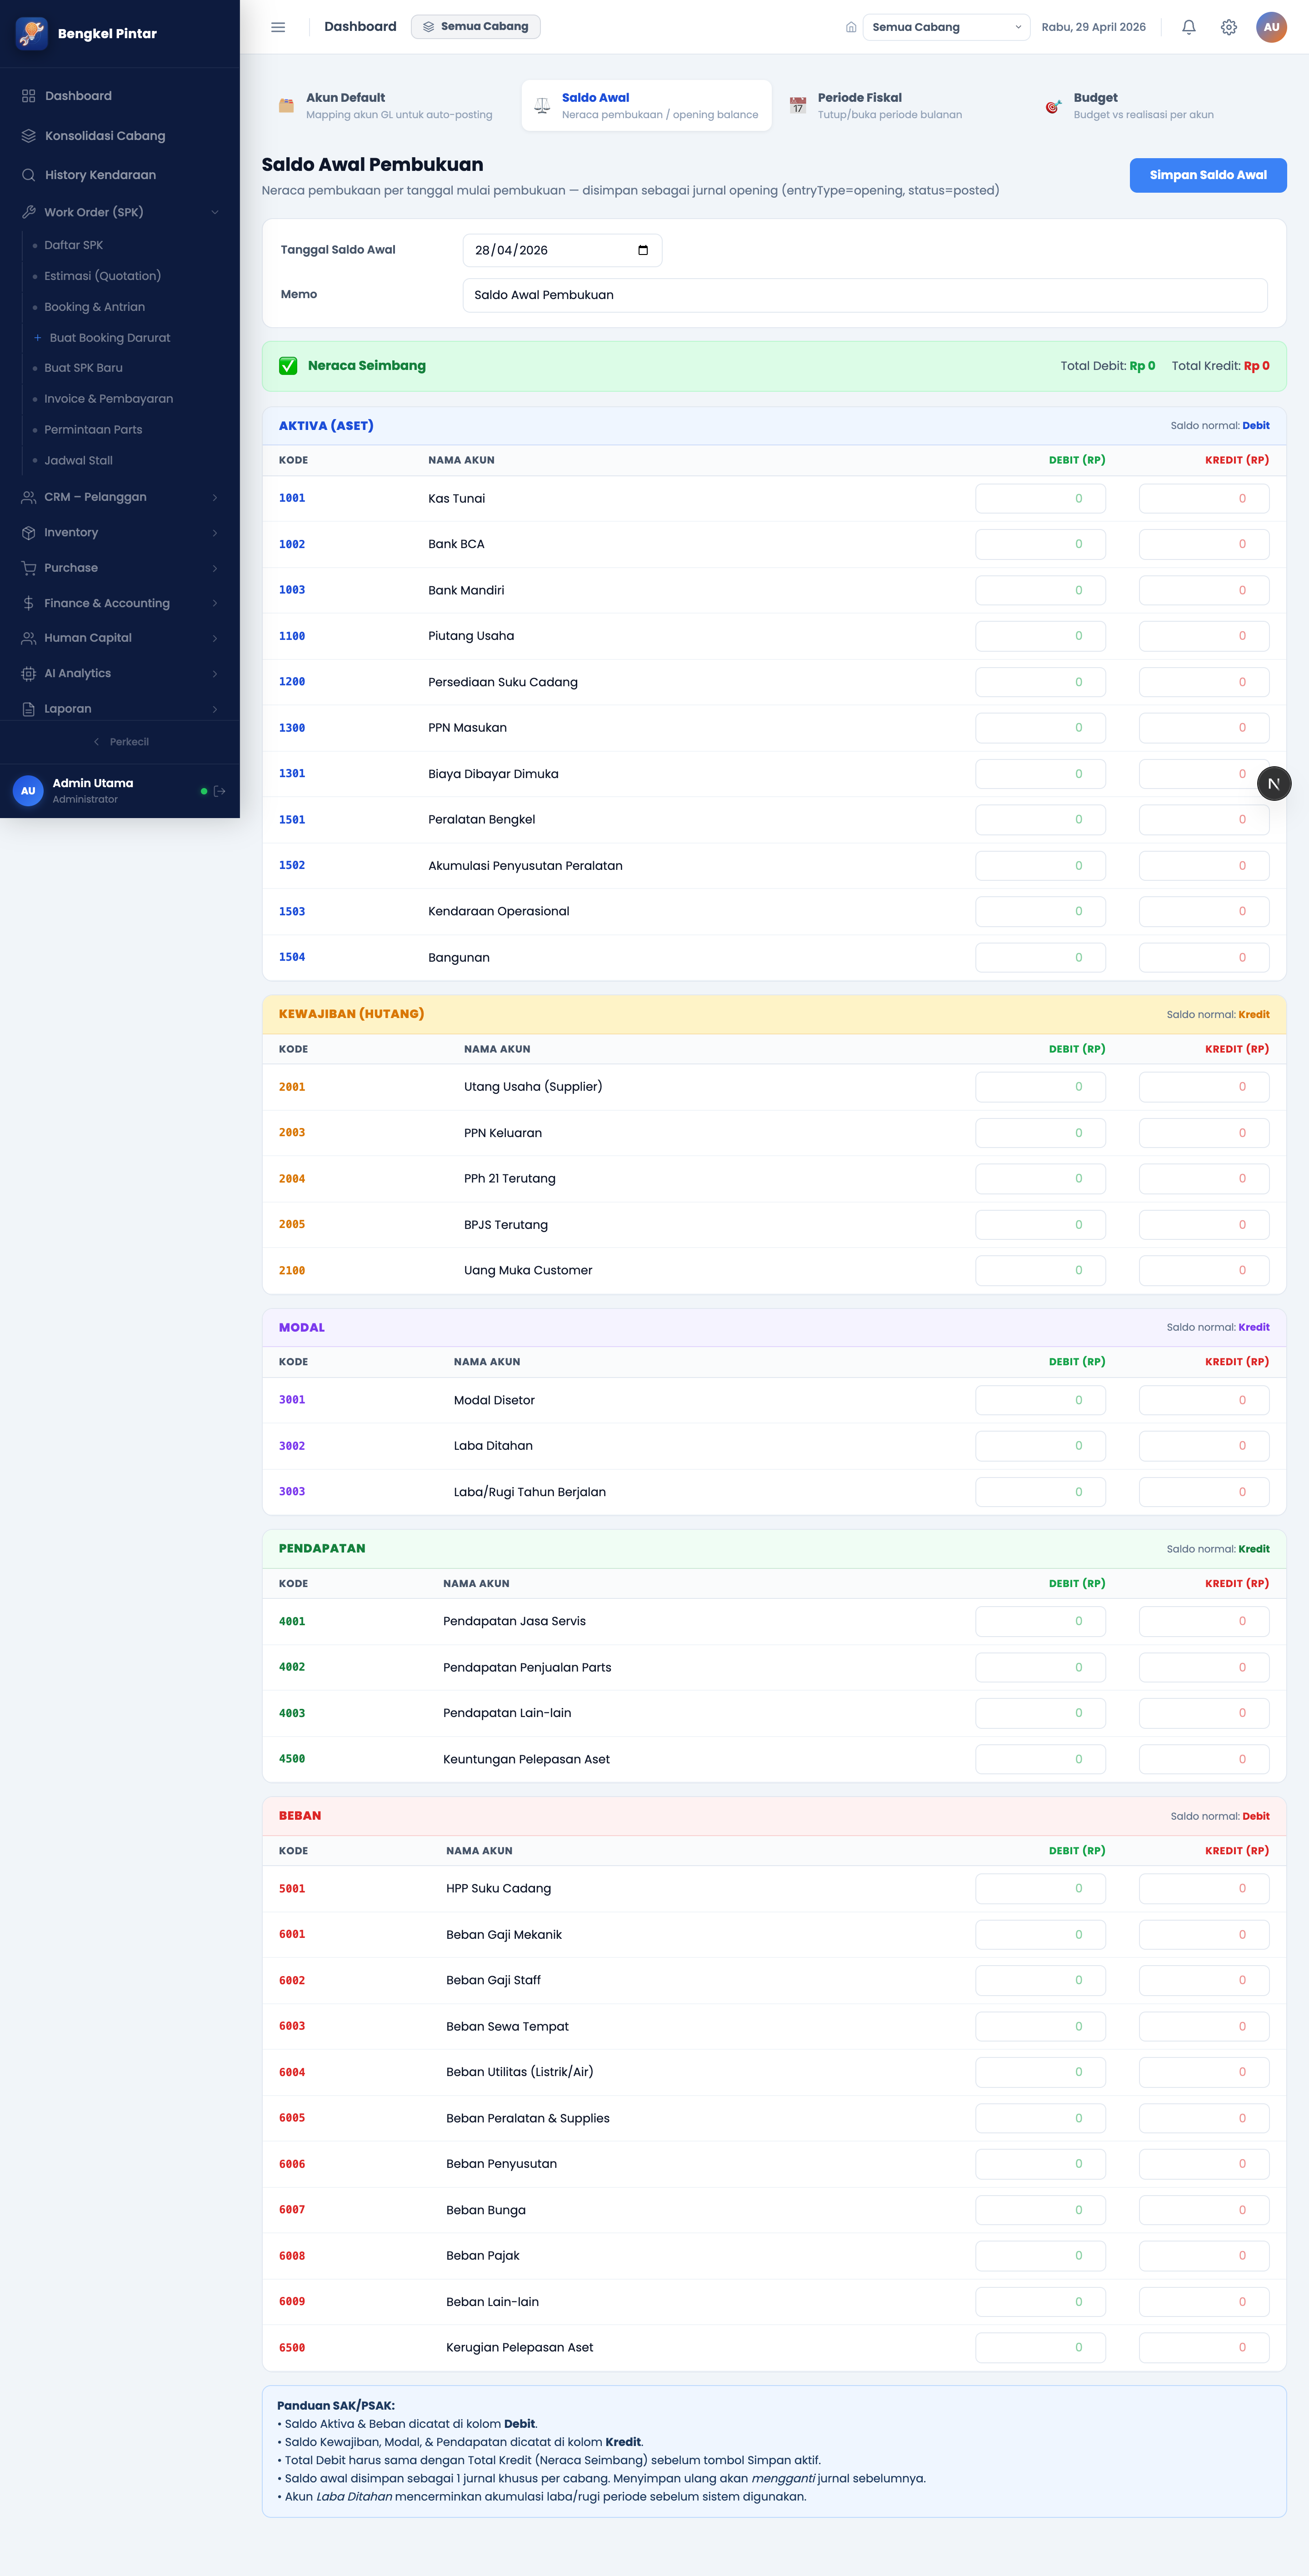Open the notifications bell
1309x2576 pixels.
click(x=1188, y=27)
